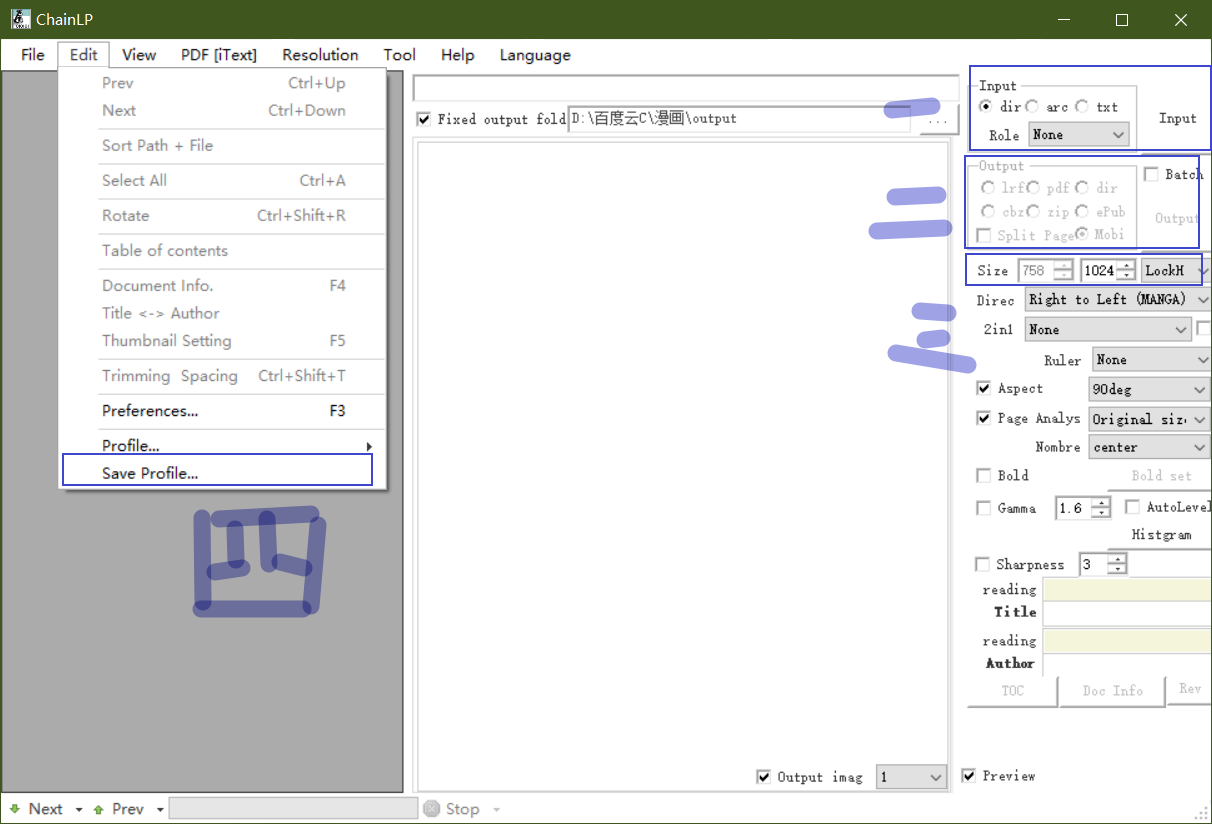Click the green Prev arrow icon
The width and height of the screenshot is (1212, 824).
[x=98, y=809]
